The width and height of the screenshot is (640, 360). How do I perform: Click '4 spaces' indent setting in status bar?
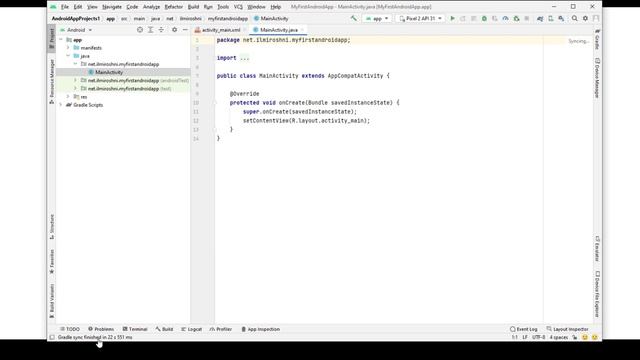559,337
